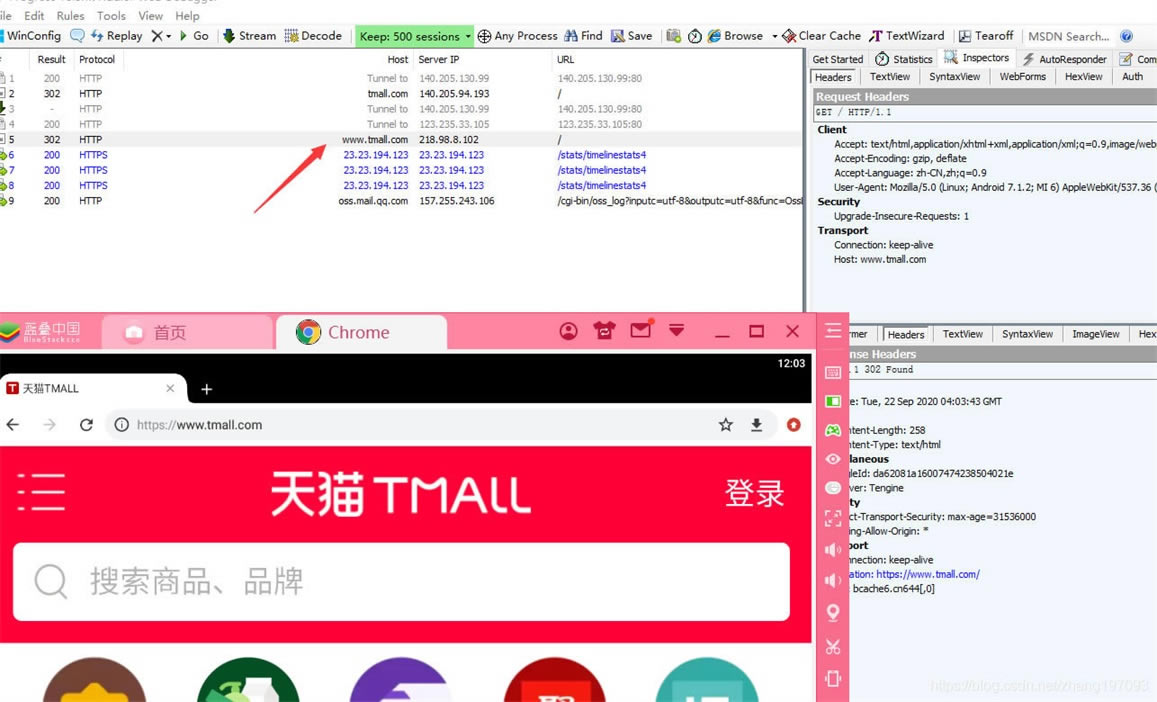
Task: Toggle Stream mode in Fiddler
Action: [249, 35]
